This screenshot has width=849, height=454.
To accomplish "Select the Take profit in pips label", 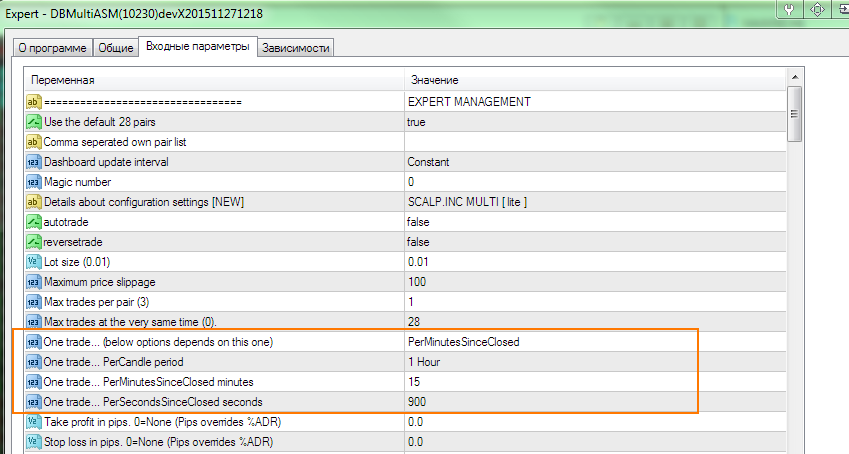I will [x=162, y=422].
